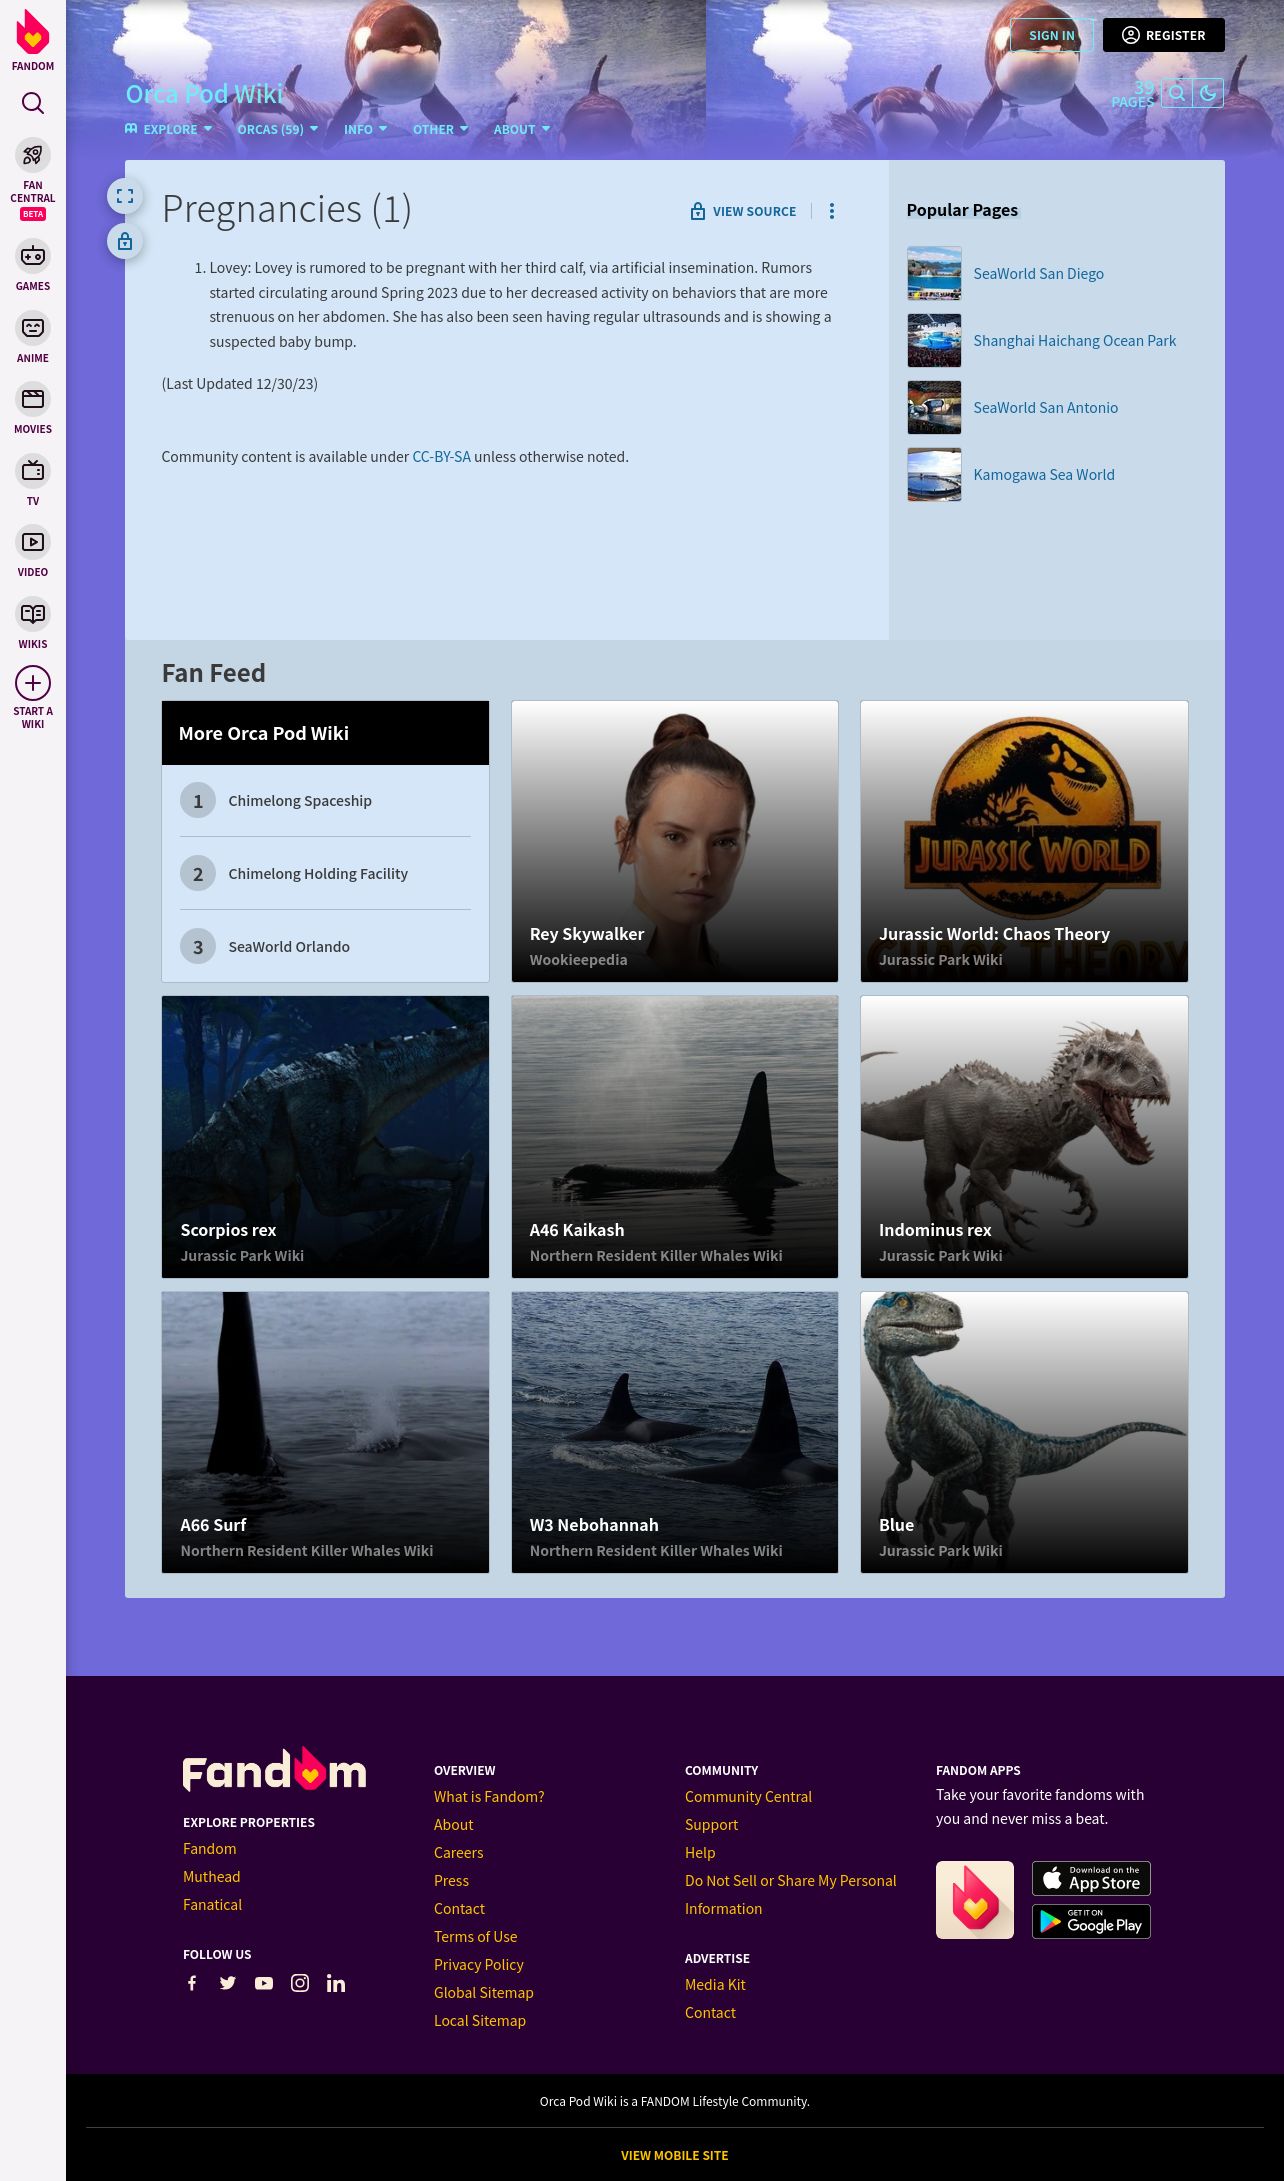Click SeaWorld San Diego thumbnail image
1284x2181 pixels.
934,273
